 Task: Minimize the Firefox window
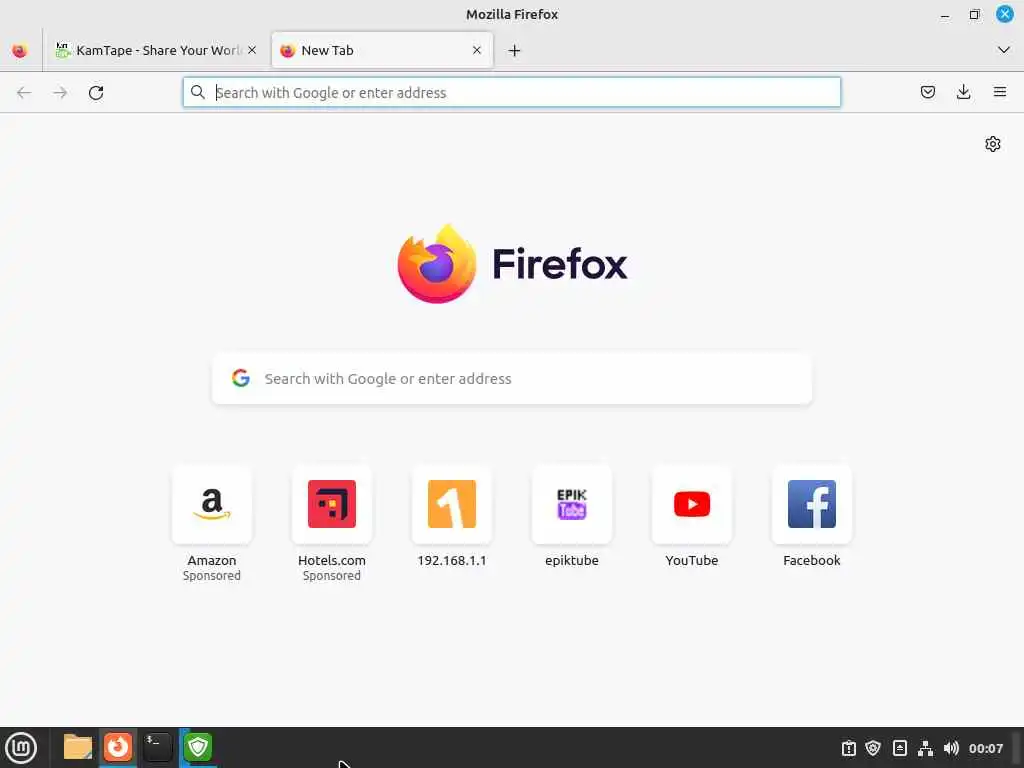click(x=944, y=14)
